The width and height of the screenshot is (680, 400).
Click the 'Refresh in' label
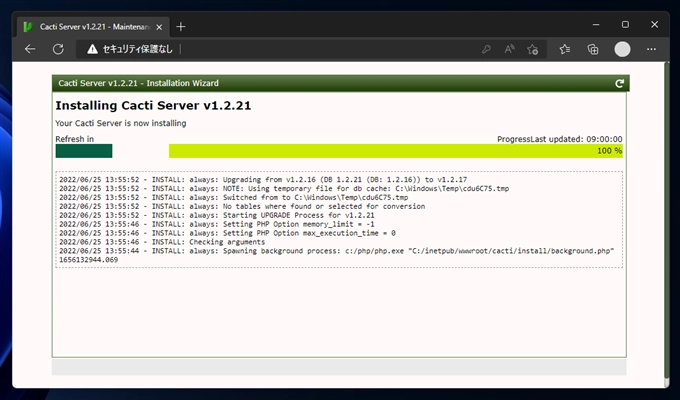75,139
